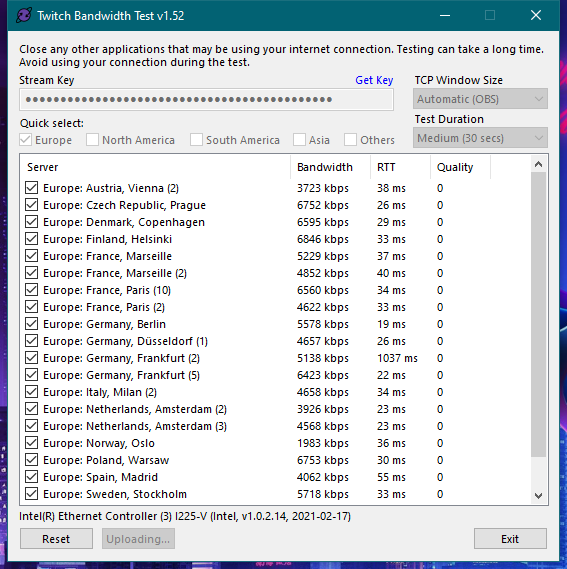Uncheck Europe: Germany, Berlin server
The height and width of the screenshot is (569, 567).
point(32,324)
